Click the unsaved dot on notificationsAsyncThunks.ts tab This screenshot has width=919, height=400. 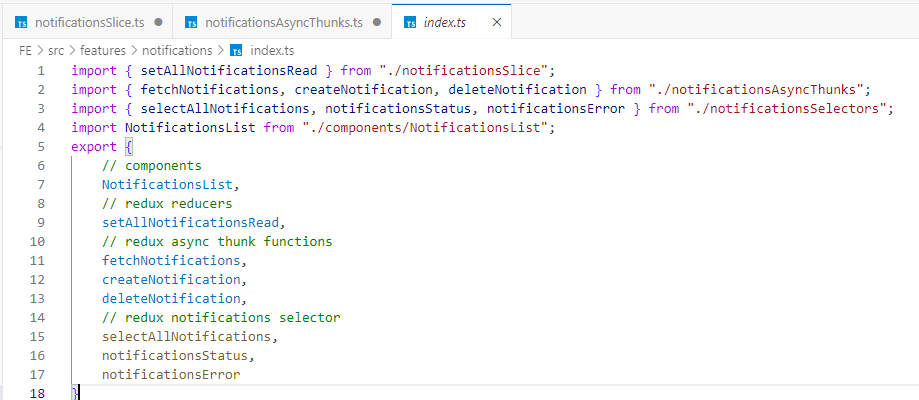pyautogui.click(x=377, y=22)
